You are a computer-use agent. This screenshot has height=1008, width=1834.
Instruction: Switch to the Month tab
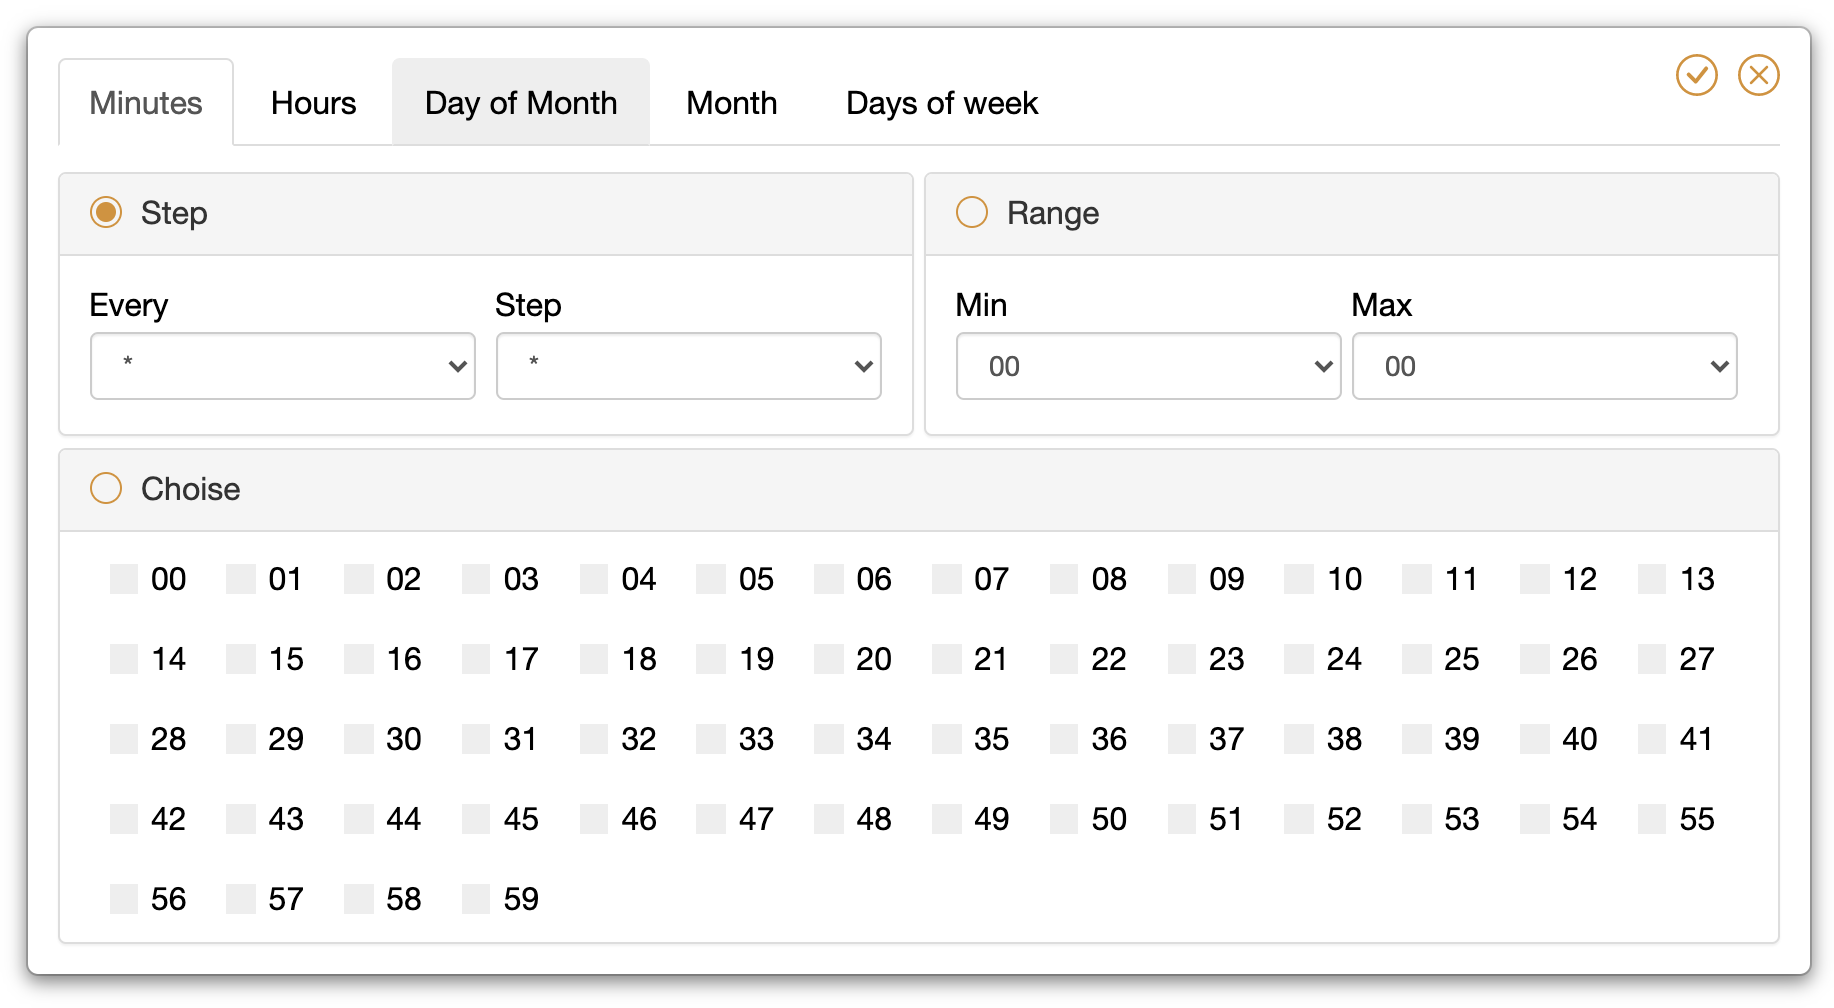[731, 103]
